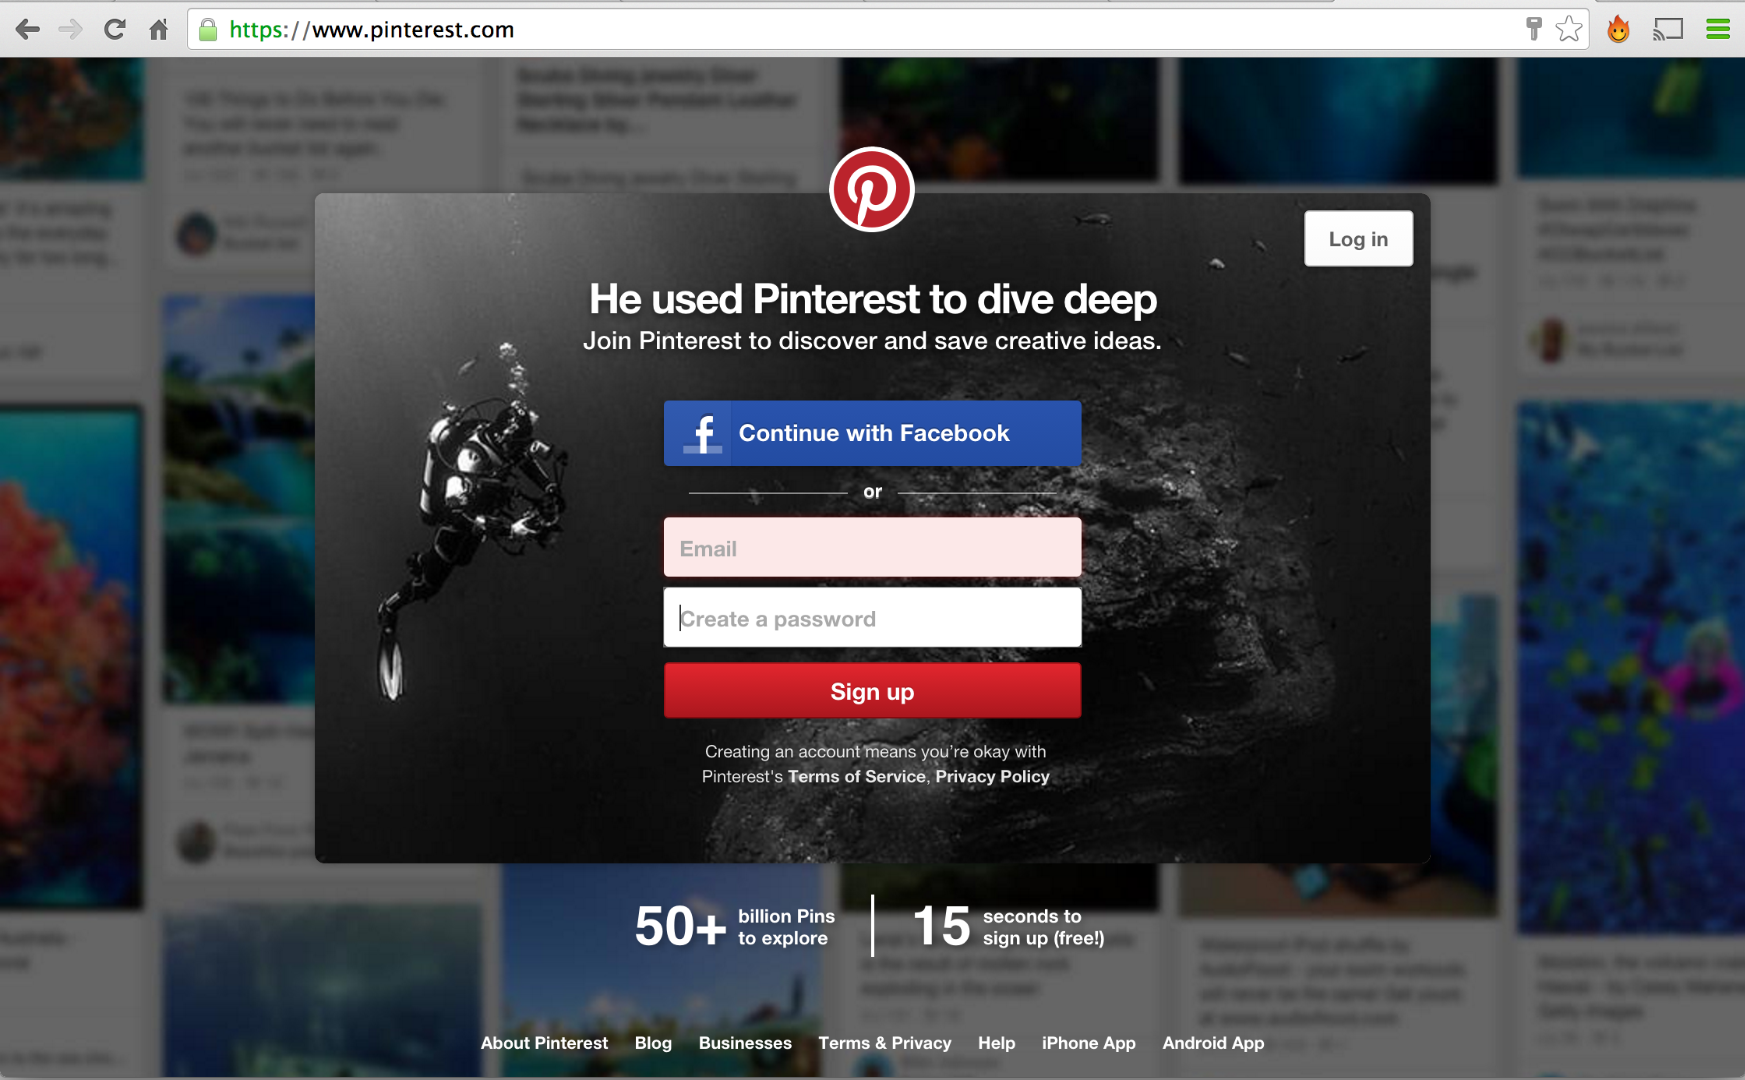The height and width of the screenshot is (1080, 1745).
Task: Click the red Pinterest logo
Action: coord(872,189)
